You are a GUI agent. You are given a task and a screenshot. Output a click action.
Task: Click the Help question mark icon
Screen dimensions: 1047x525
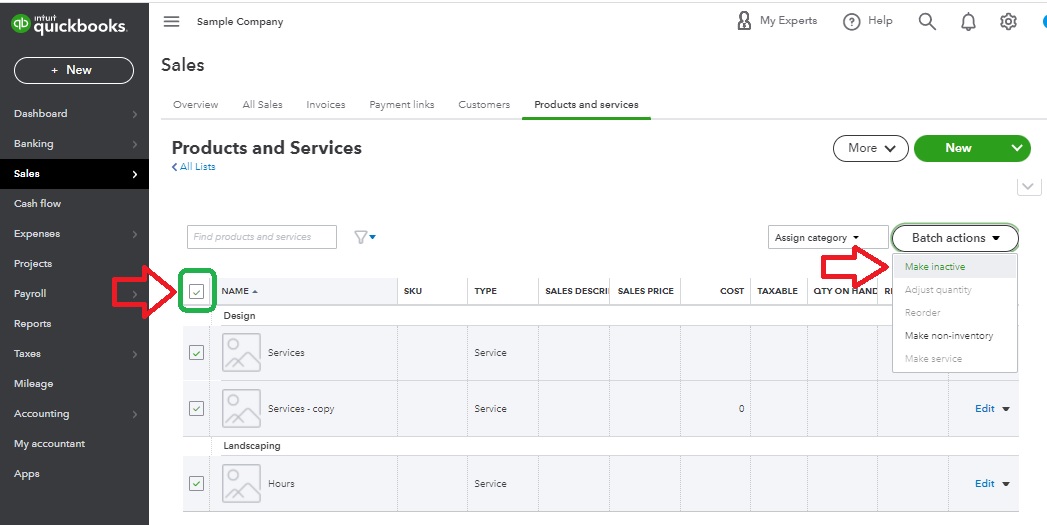pyautogui.click(x=852, y=22)
